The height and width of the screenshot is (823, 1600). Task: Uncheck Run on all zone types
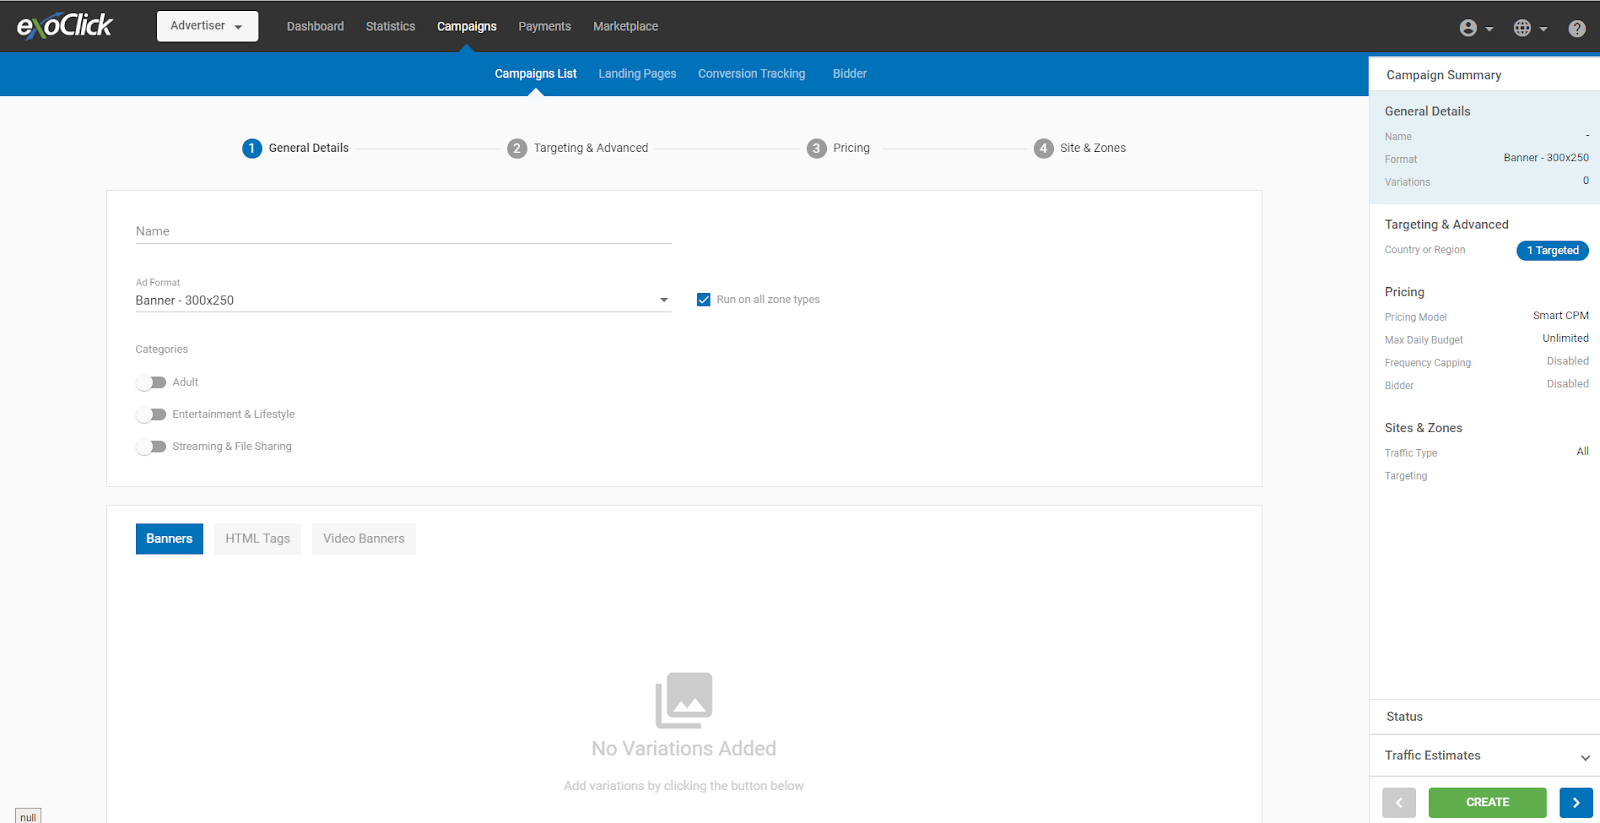point(704,299)
